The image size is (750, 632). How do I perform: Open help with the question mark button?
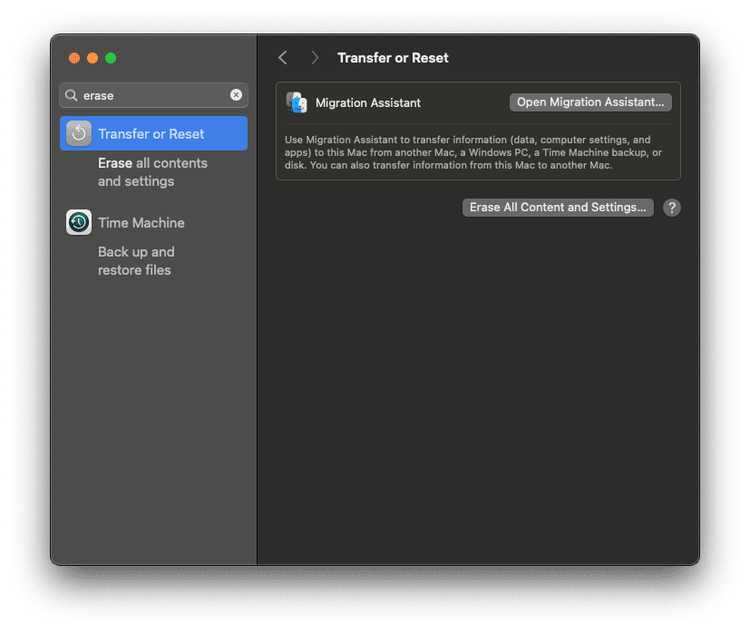672,208
